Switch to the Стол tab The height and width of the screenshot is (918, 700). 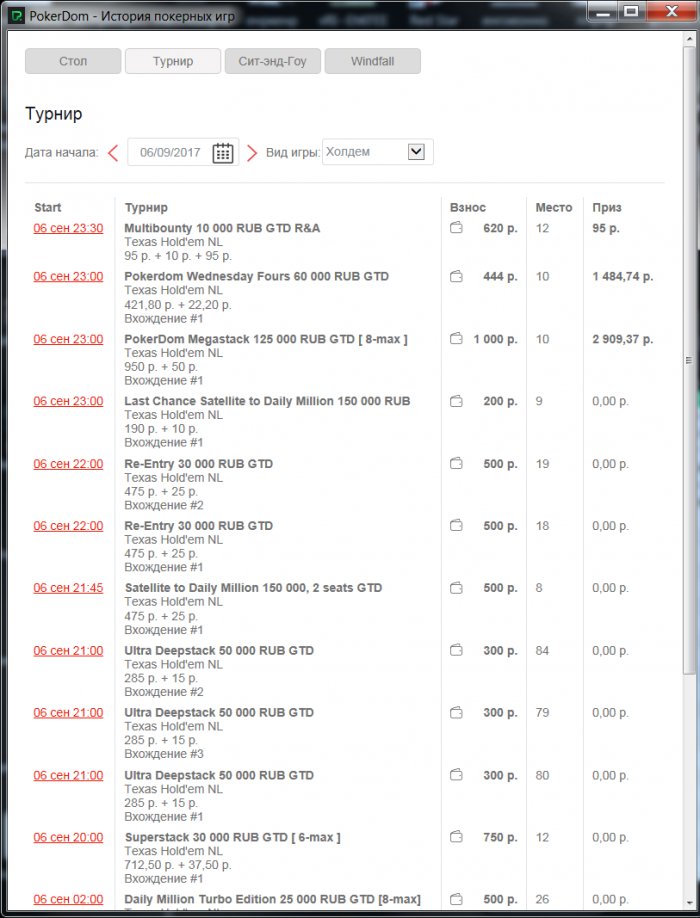coord(73,61)
